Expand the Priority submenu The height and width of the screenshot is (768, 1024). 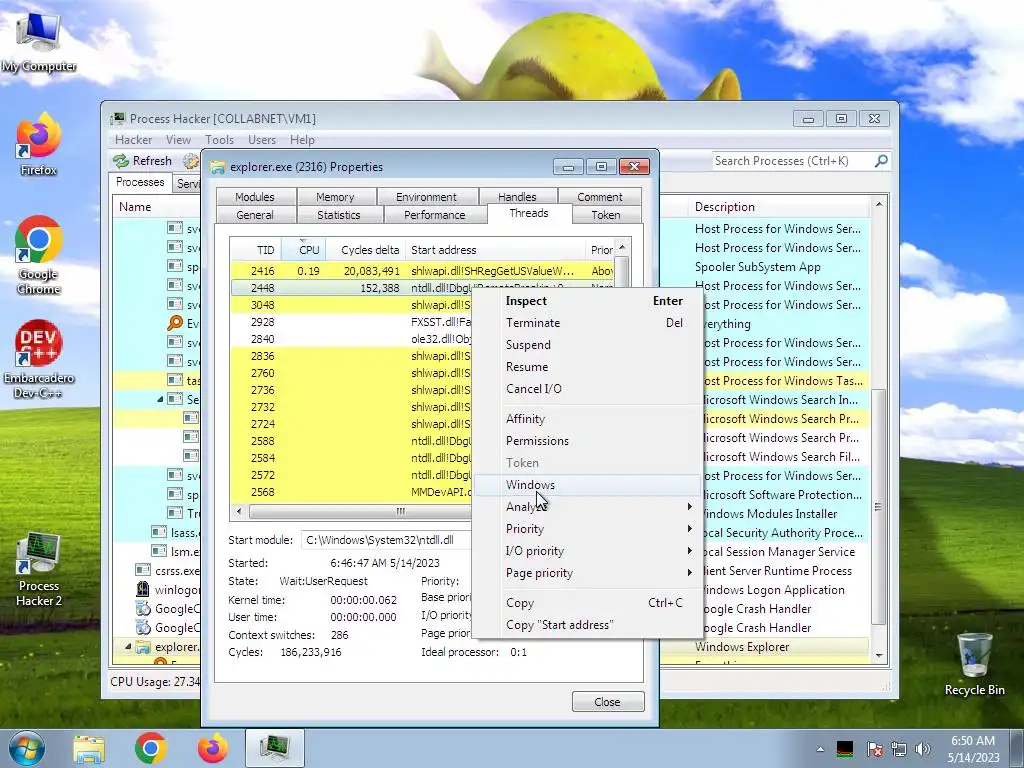point(586,529)
